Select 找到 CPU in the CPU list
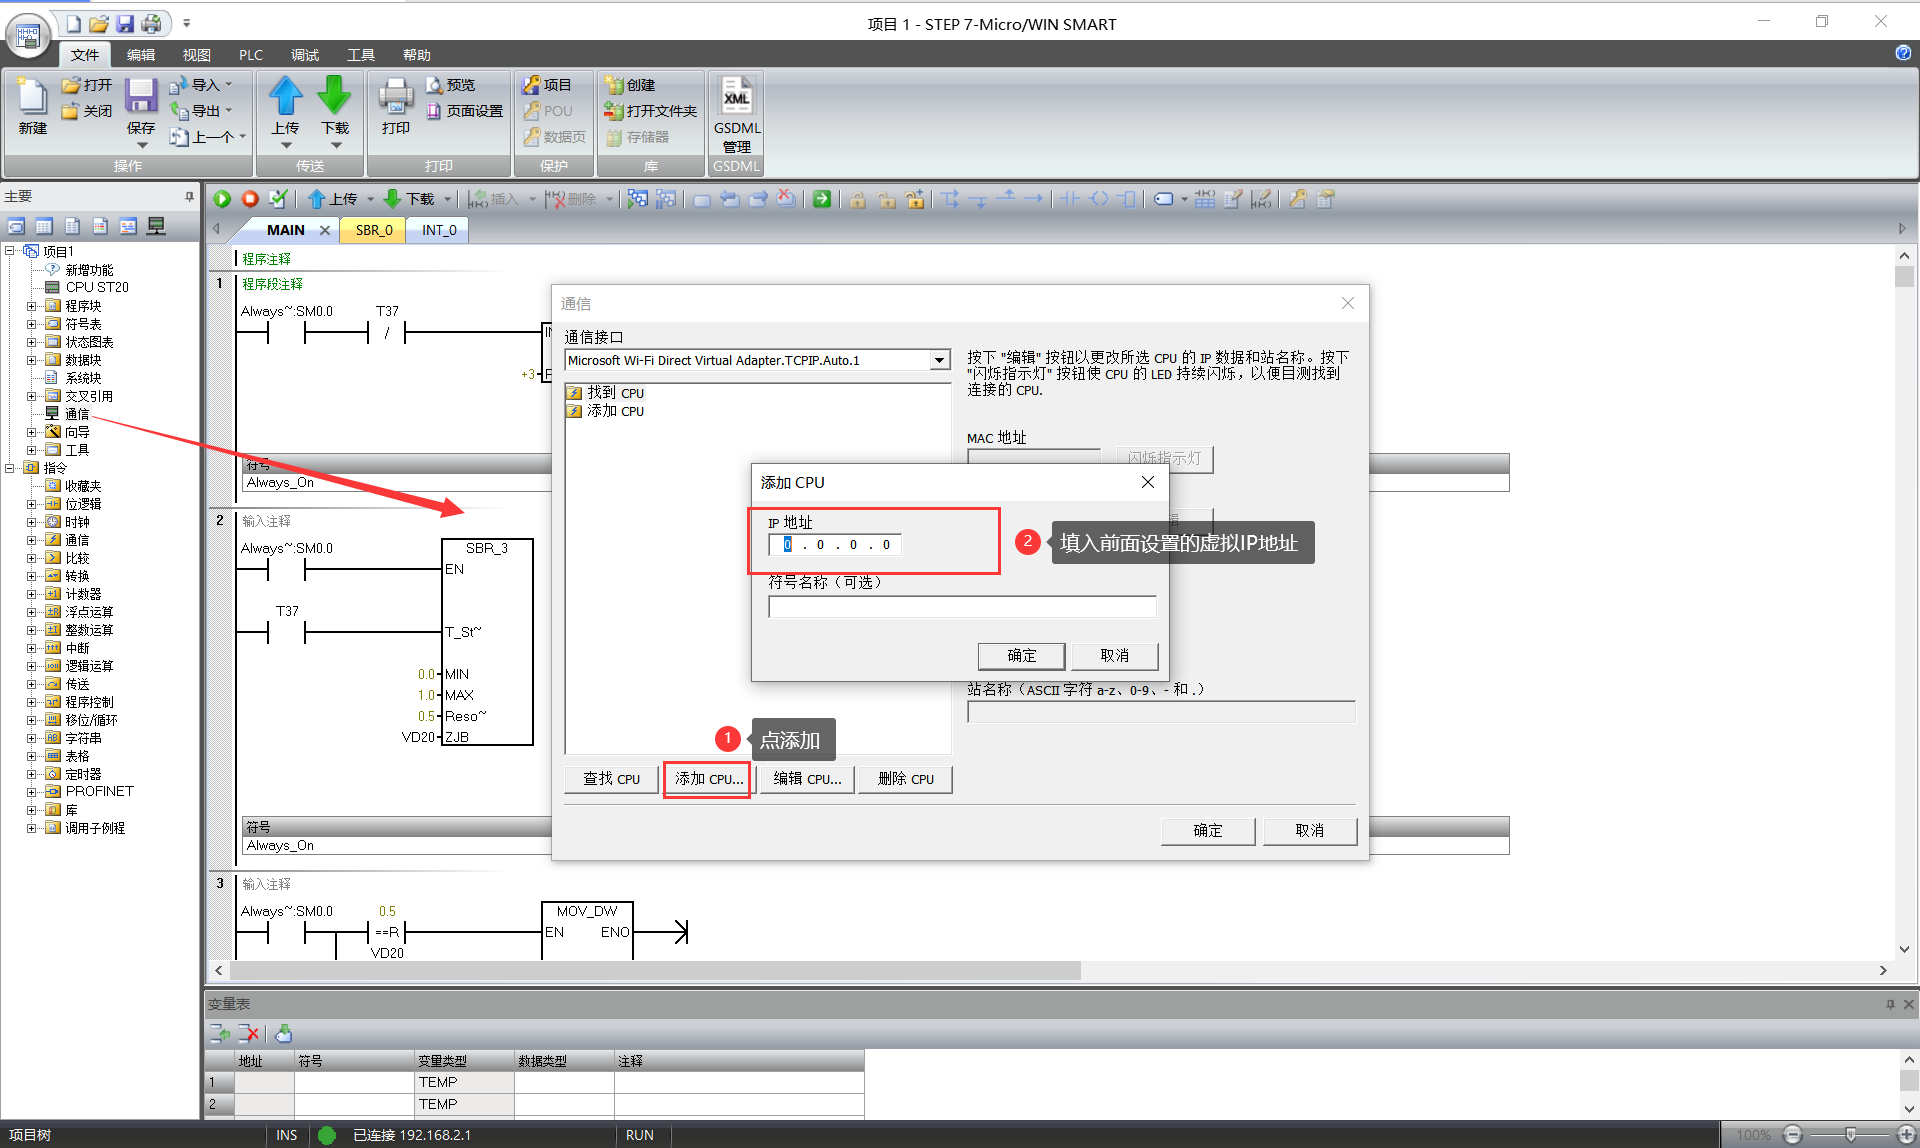The width and height of the screenshot is (1920, 1148). [615, 393]
